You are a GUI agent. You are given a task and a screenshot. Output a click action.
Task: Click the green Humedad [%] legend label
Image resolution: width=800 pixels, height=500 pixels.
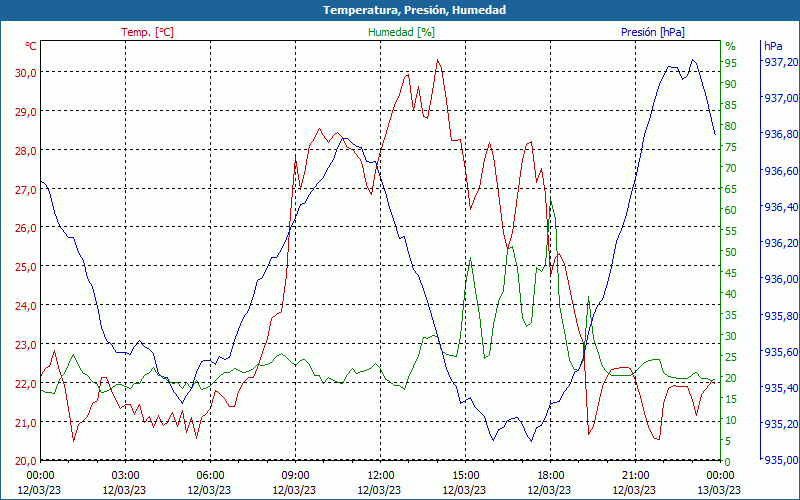[401, 32]
